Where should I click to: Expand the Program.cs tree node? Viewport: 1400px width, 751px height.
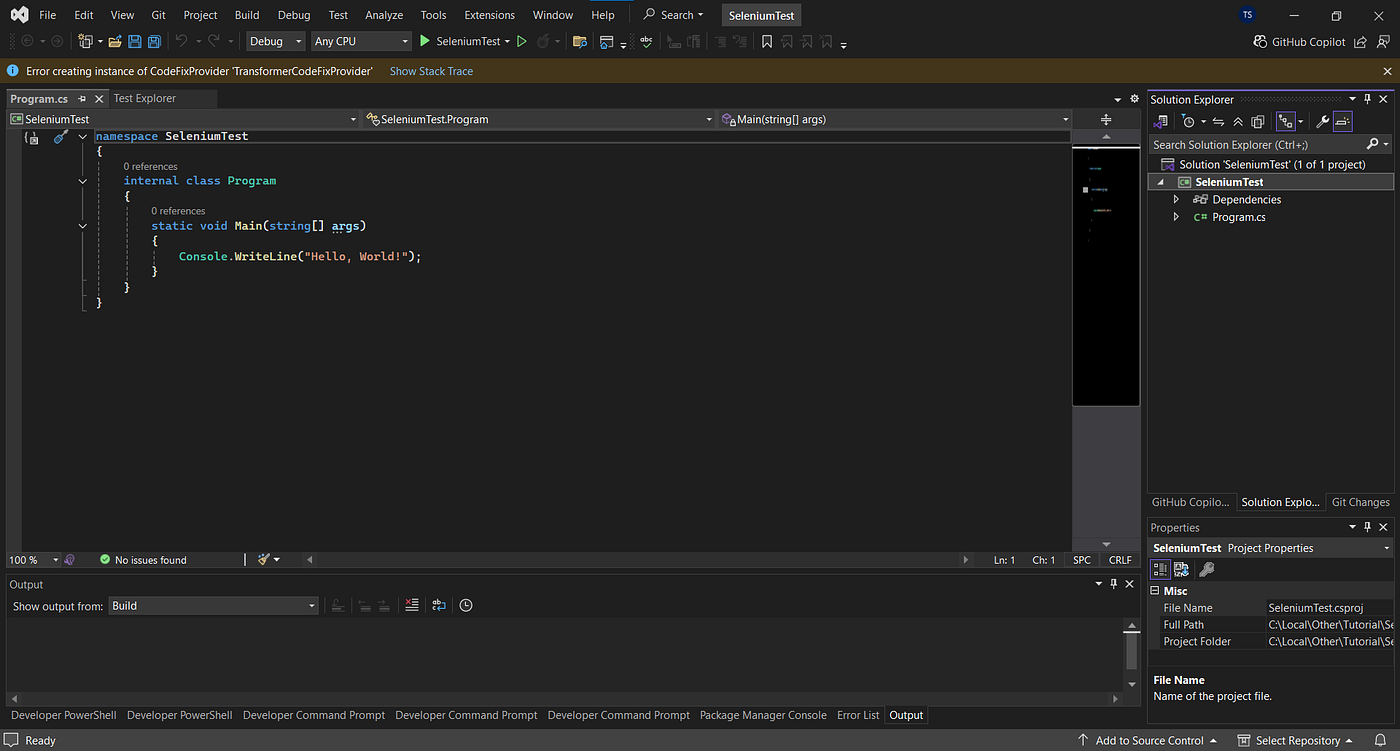coord(1176,217)
